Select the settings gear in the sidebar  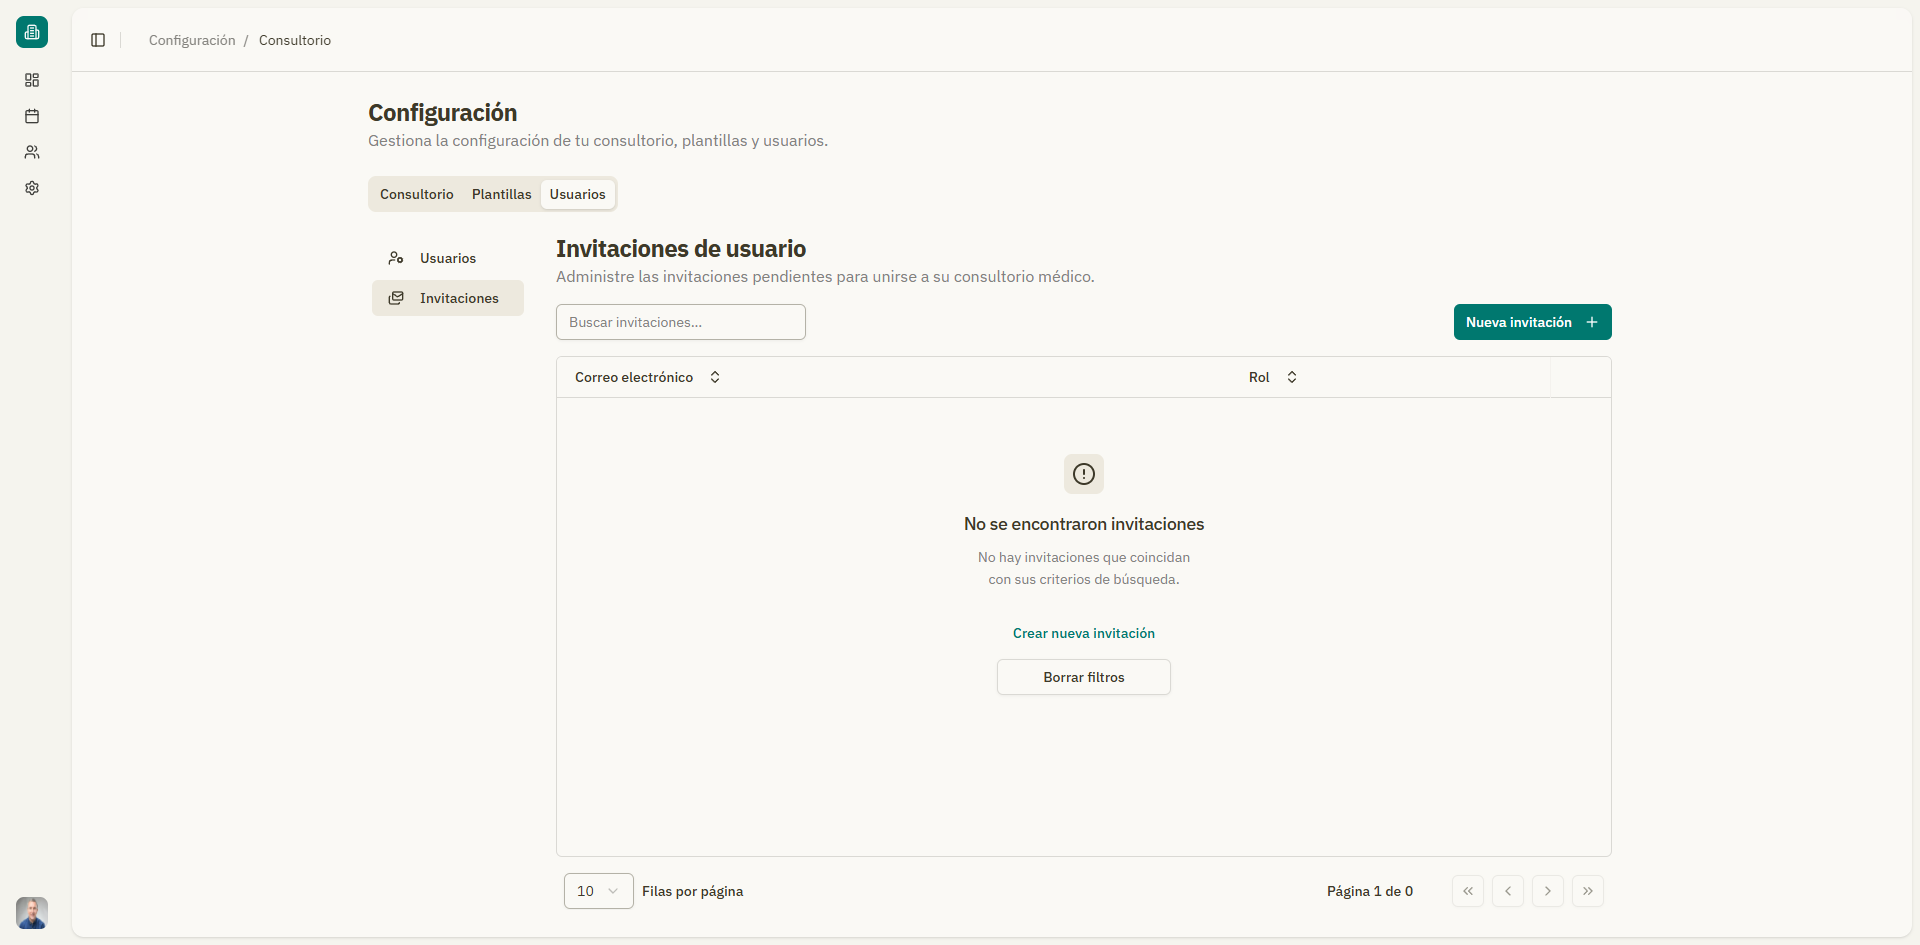click(x=32, y=188)
